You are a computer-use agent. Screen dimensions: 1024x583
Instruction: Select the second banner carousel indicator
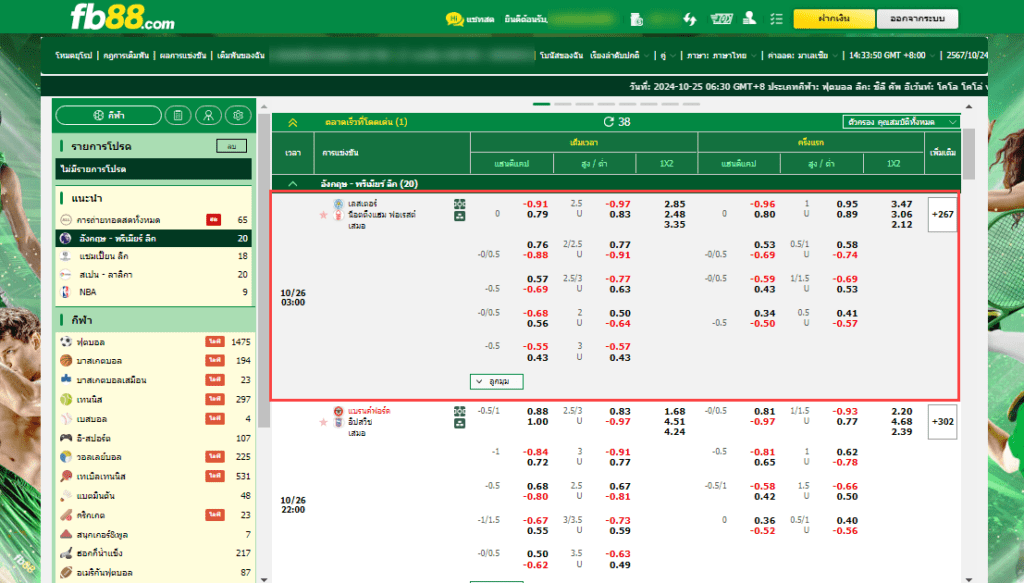[x=563, y=104]
